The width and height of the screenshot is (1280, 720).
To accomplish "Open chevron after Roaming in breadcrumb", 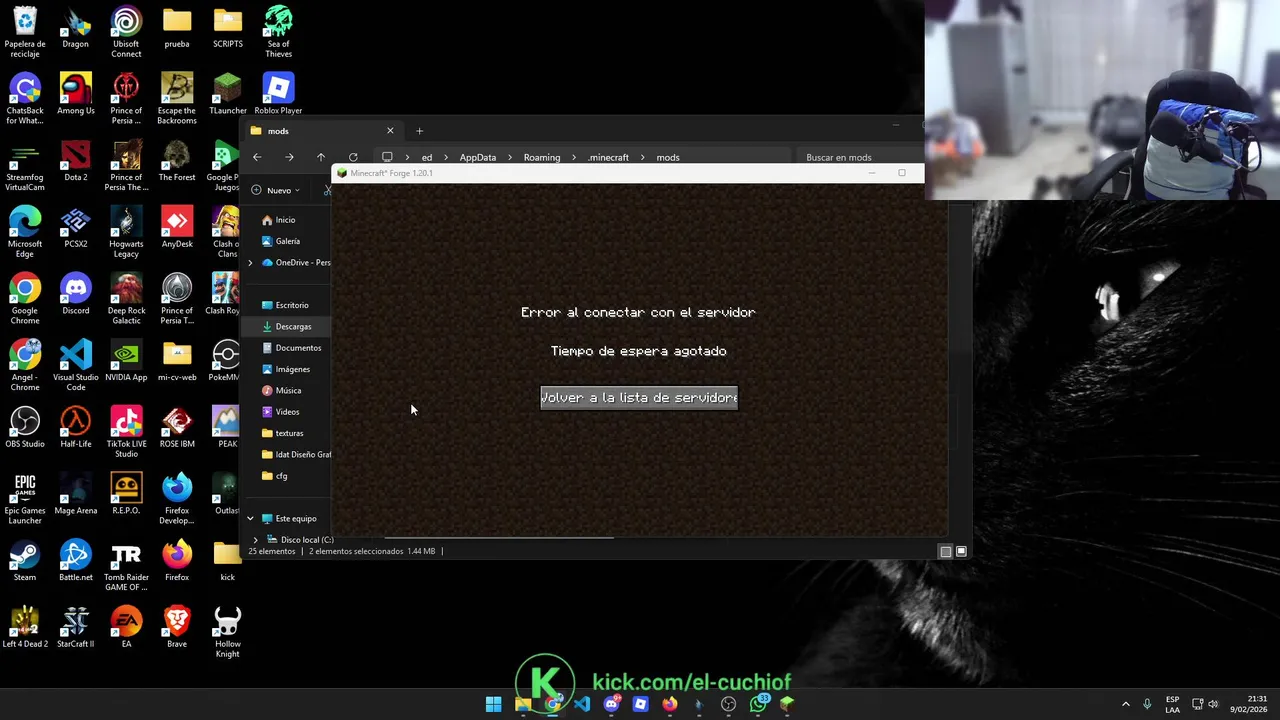I will coord(574,158).
